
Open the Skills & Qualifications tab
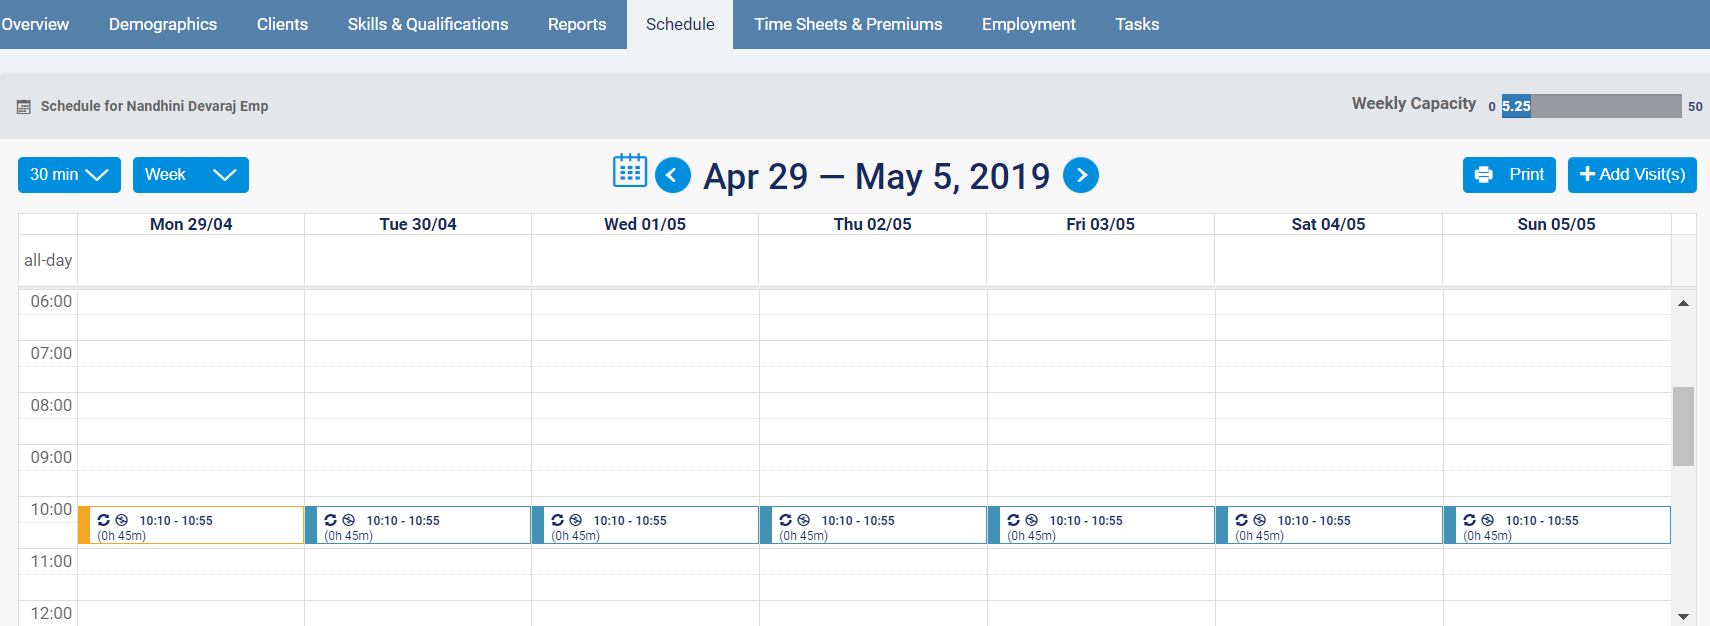[x=428, y=24]
